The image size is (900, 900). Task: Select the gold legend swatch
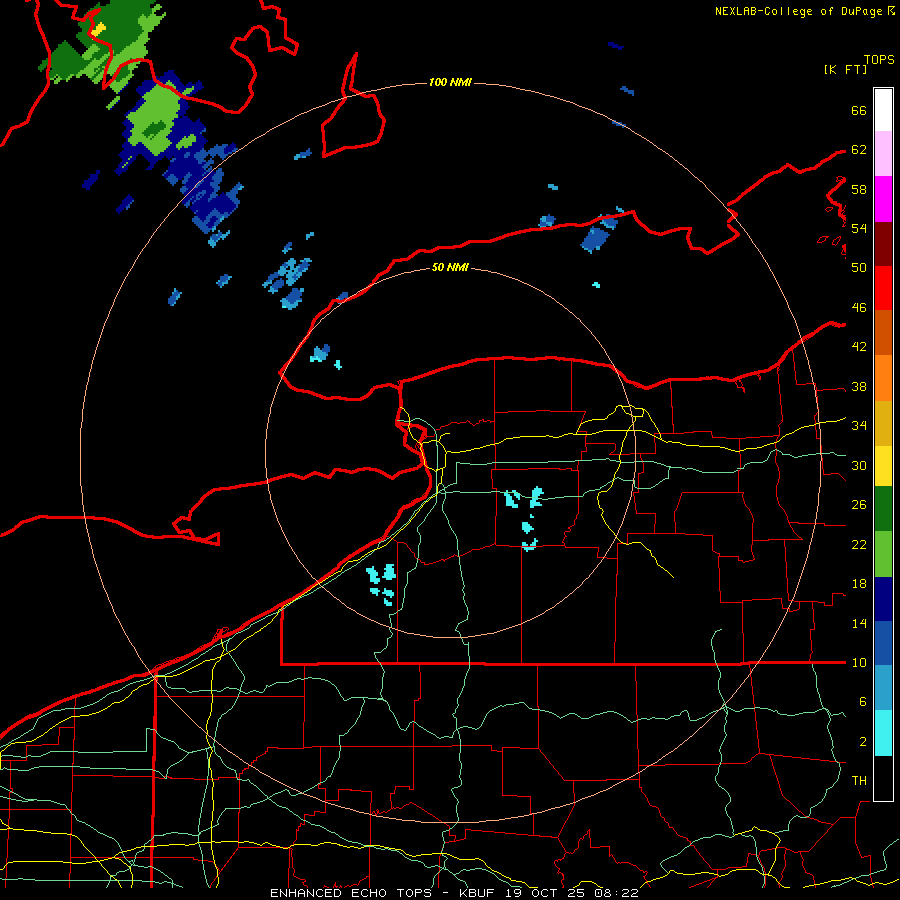point(883,423)
